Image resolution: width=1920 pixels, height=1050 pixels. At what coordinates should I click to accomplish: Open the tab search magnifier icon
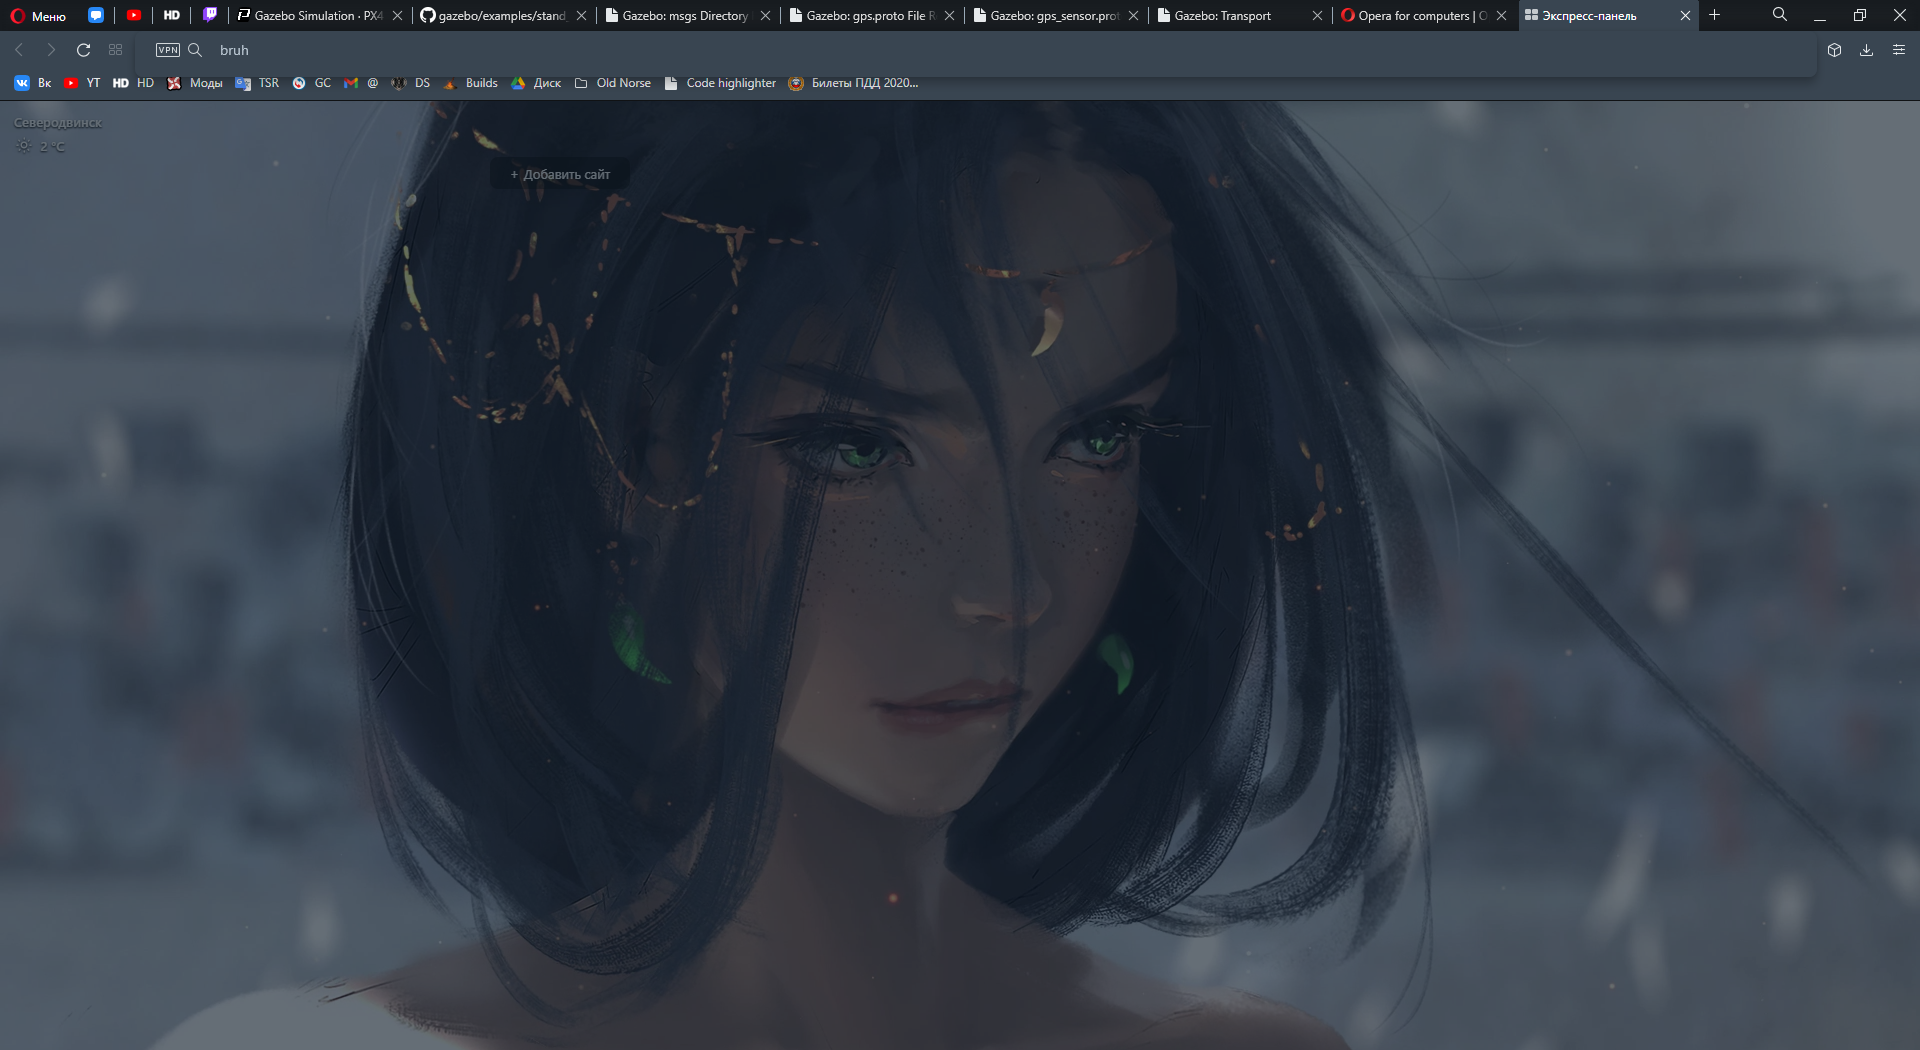[1780, 15]
